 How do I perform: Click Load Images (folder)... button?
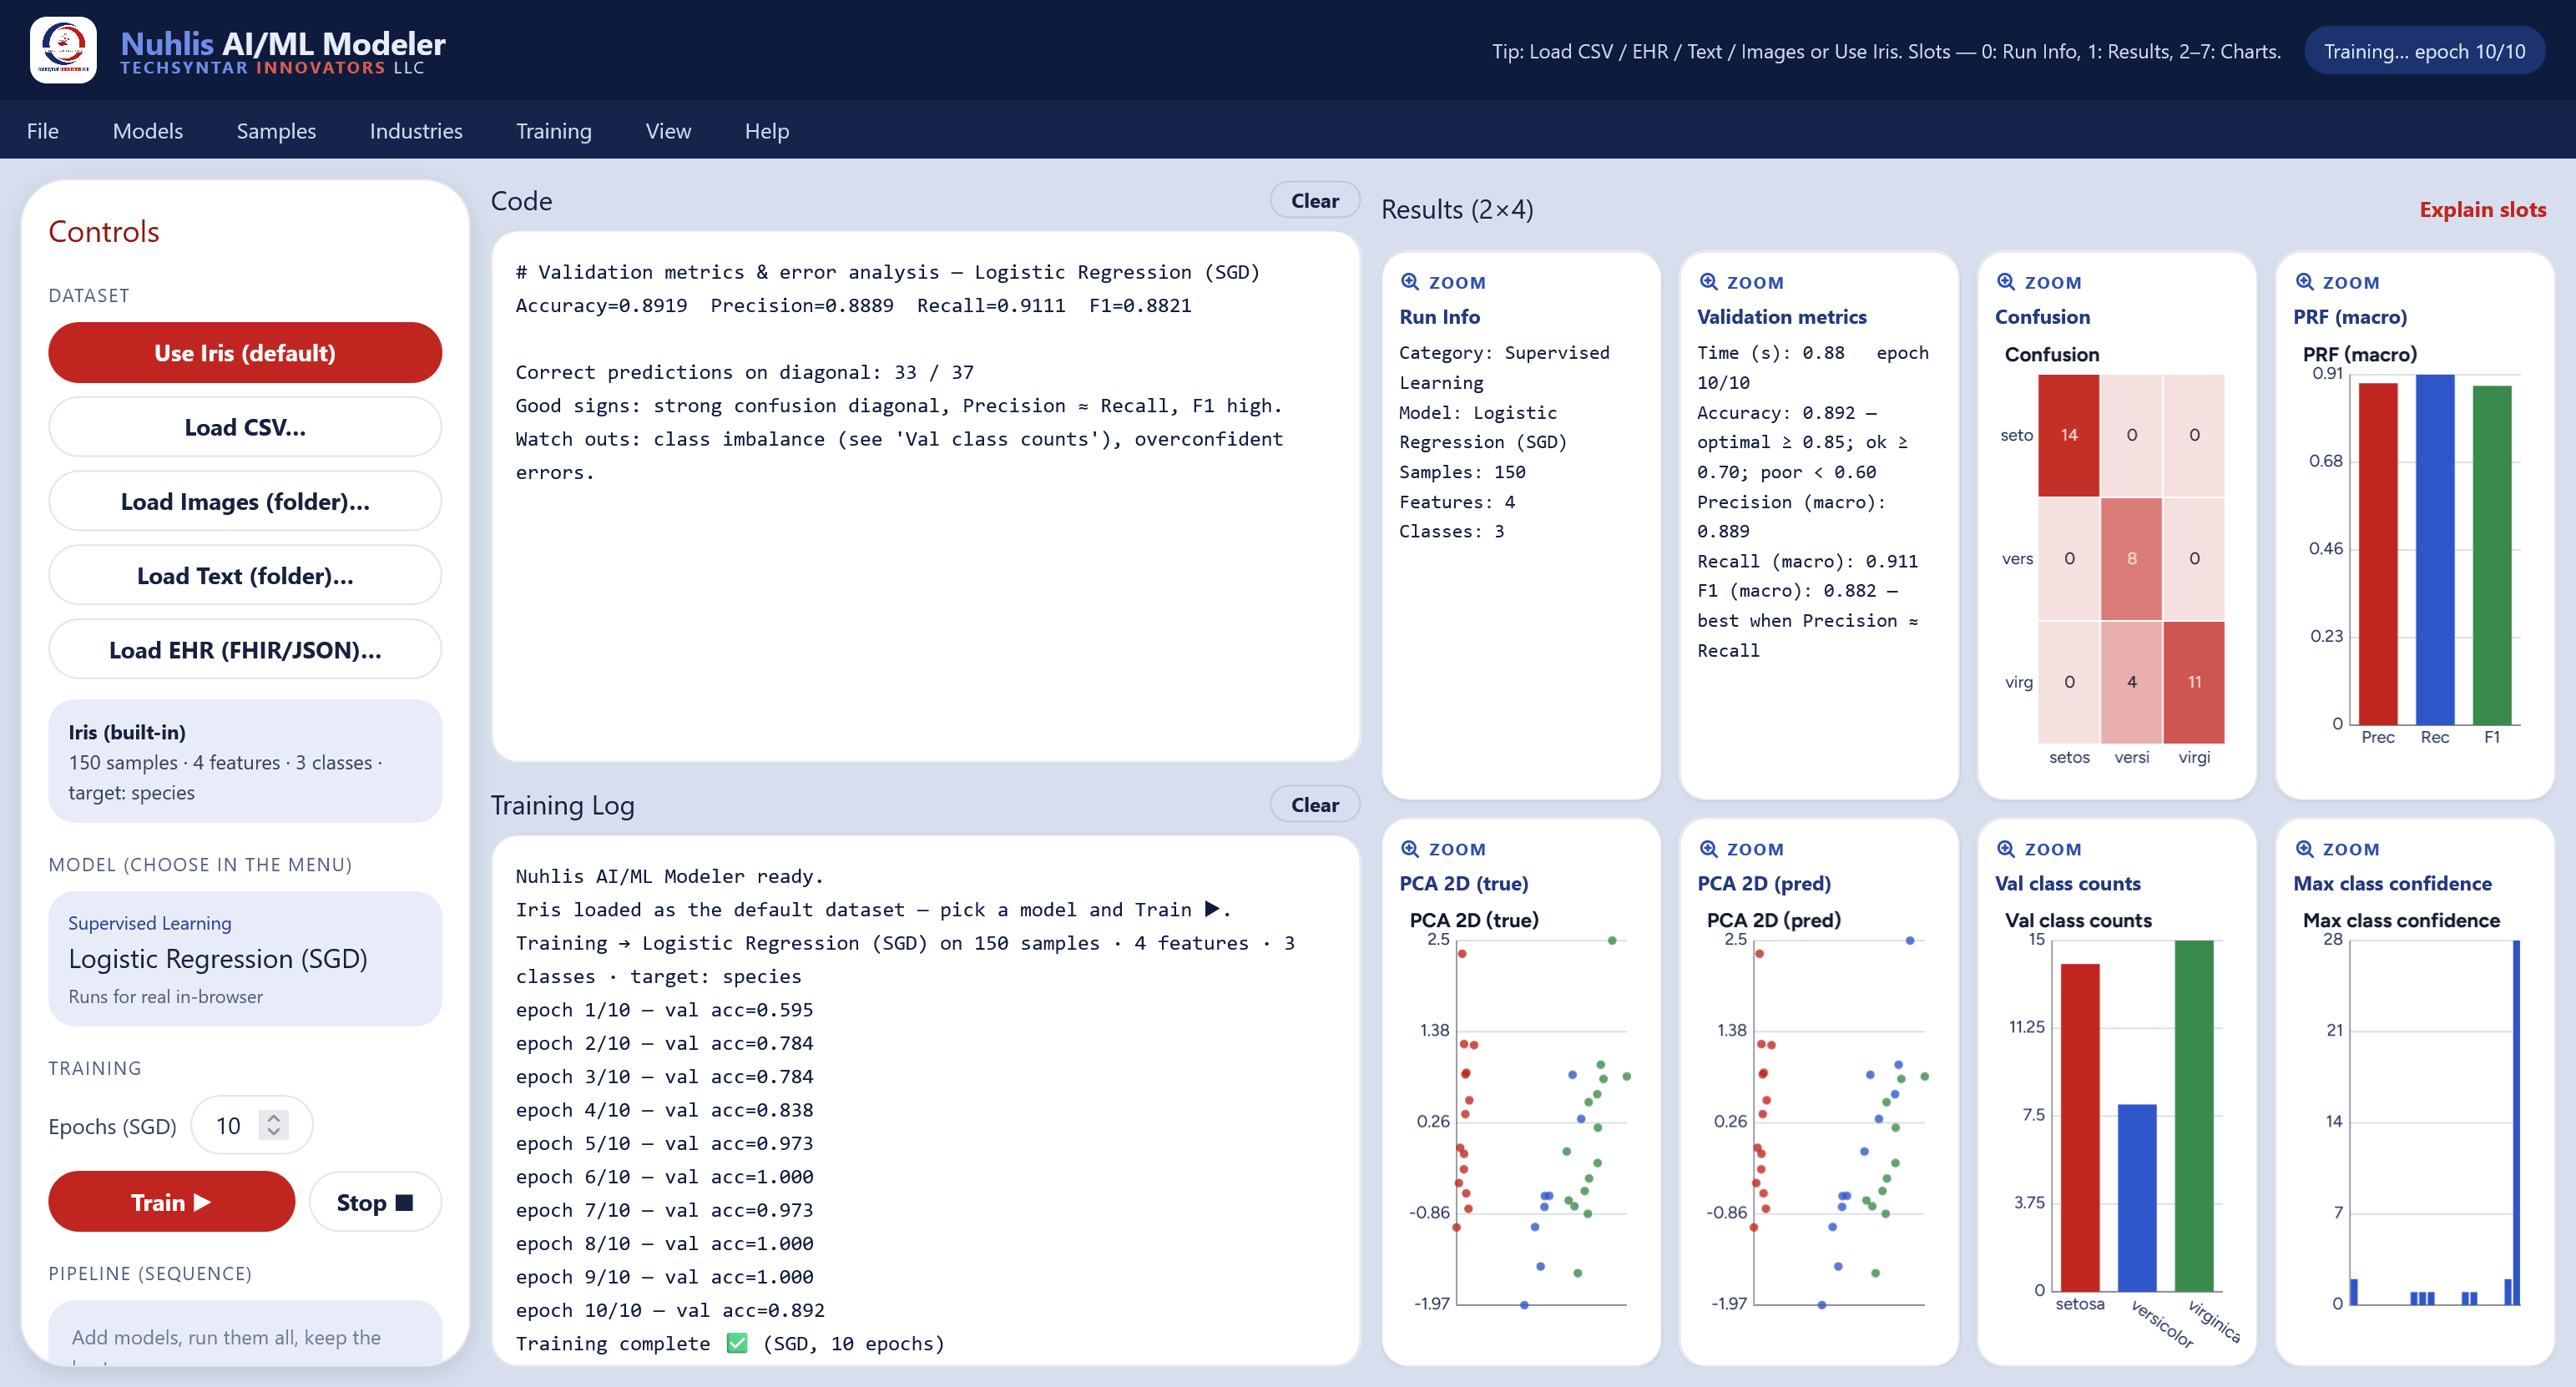(245, 501)
